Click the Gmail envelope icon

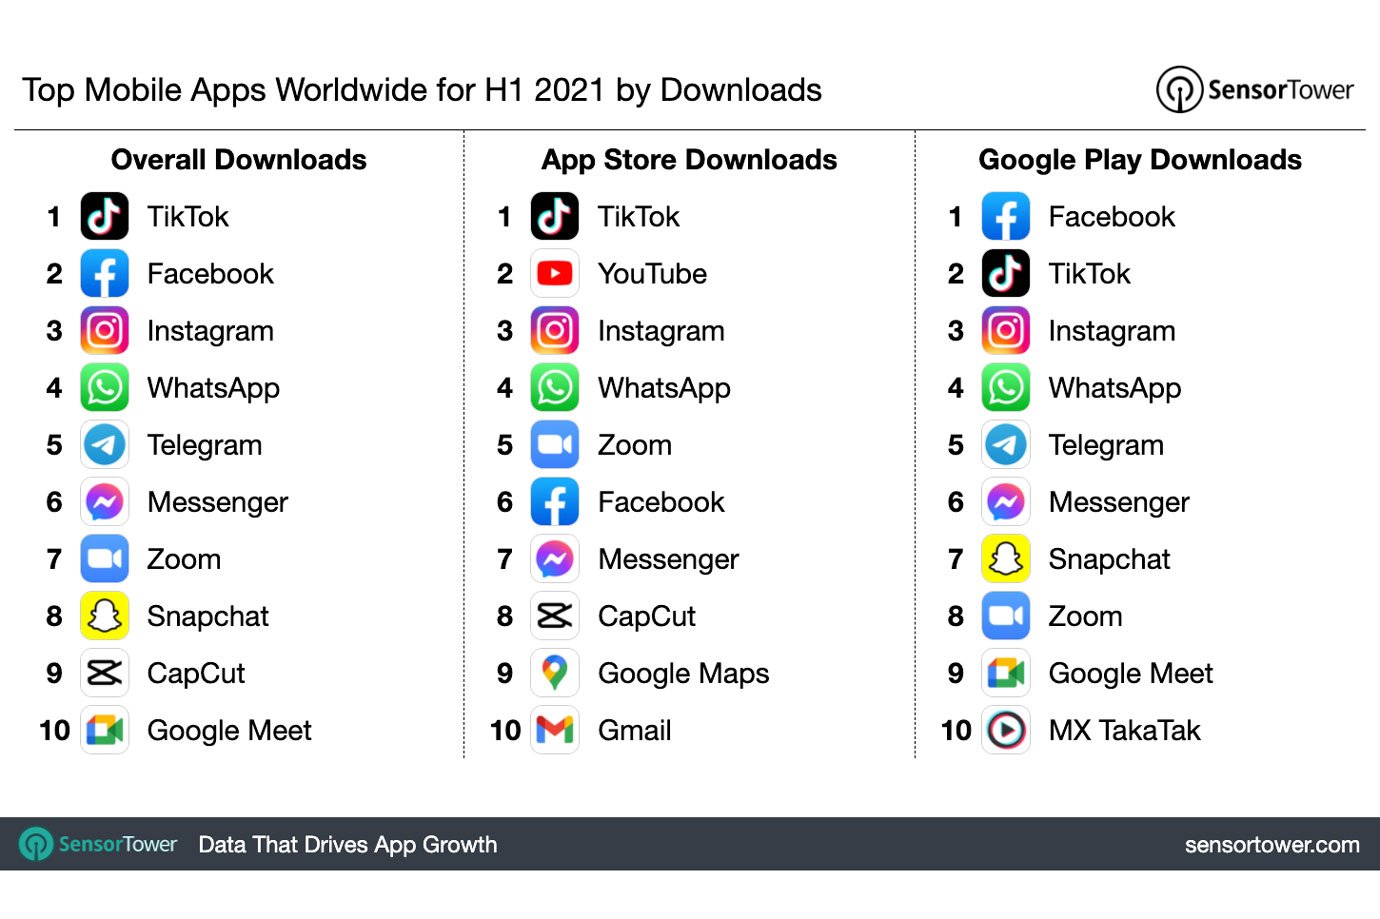(555, 730)
